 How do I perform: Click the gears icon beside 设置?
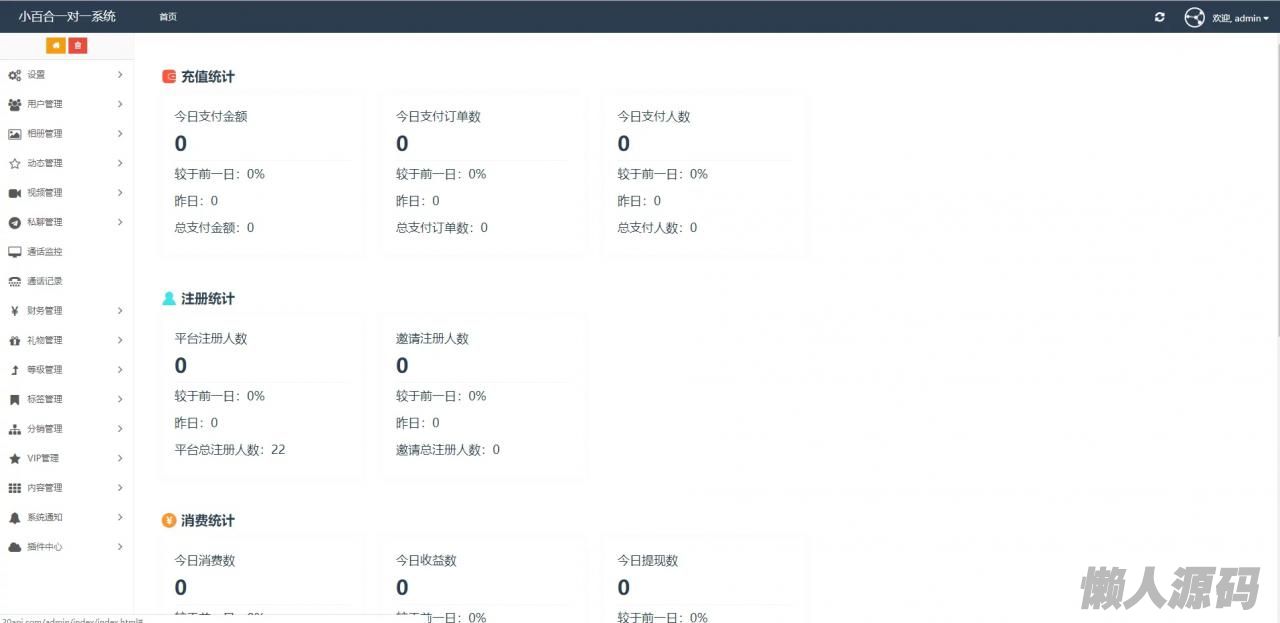pos(14,75)
